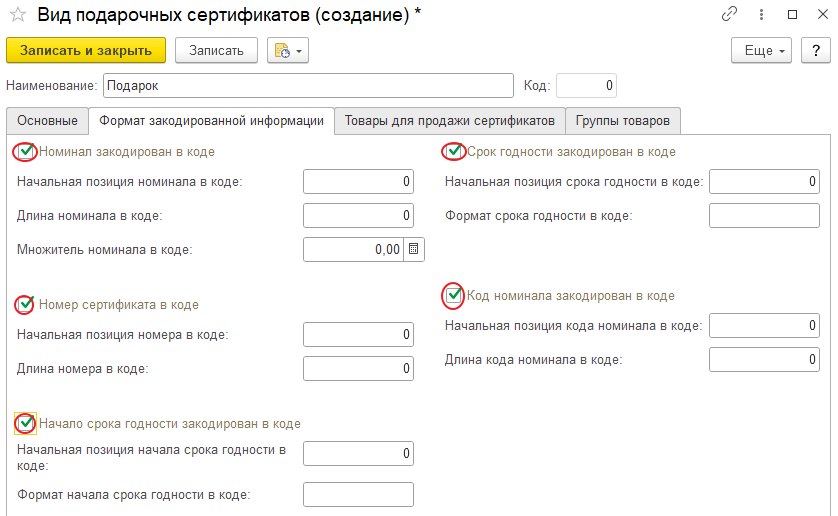The height and width of the screenshot is (516, 838).
Task: Focus Длина кода номинала в коде field
Action: [764, 359]
